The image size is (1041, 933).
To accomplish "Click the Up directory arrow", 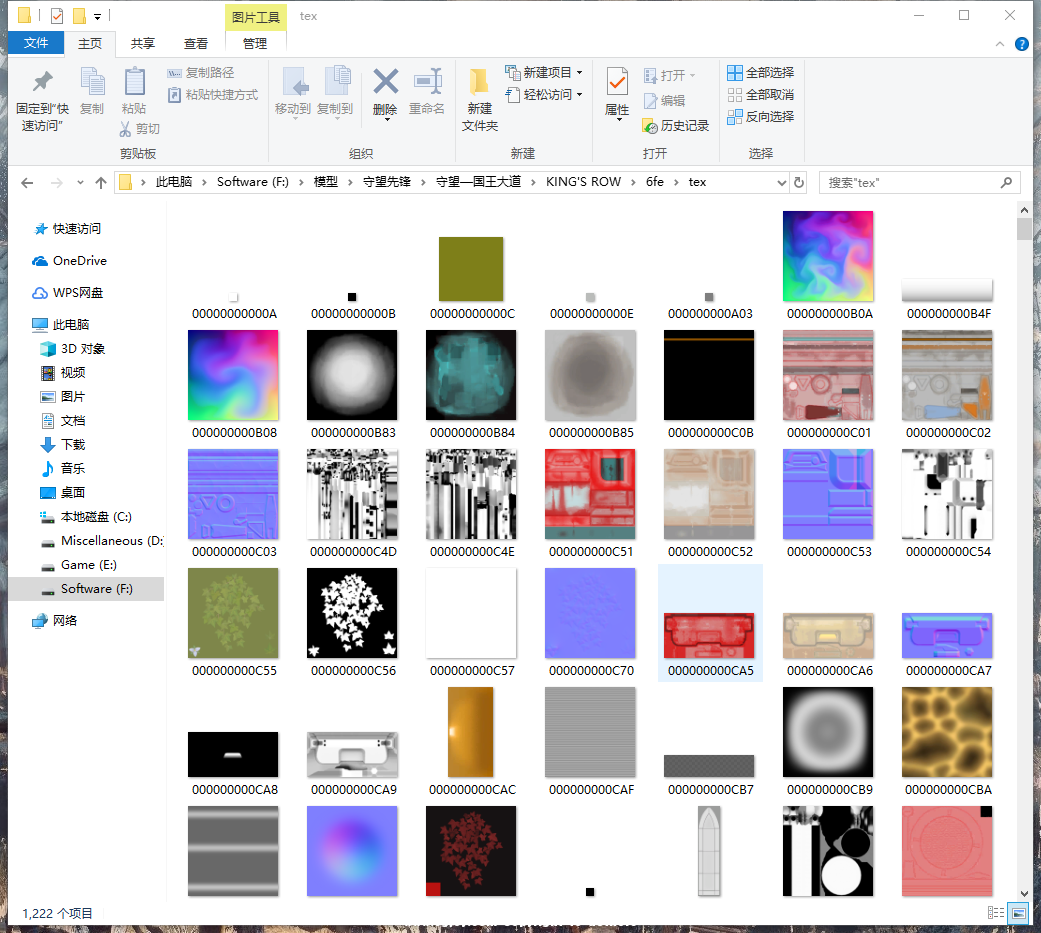I will click(x=100, y=183).
